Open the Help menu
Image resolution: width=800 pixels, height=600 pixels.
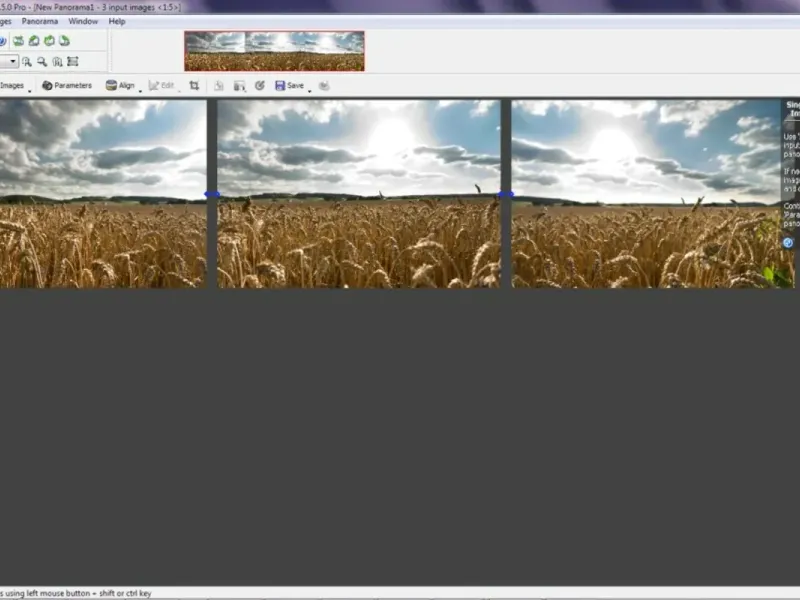coord(117,21)
